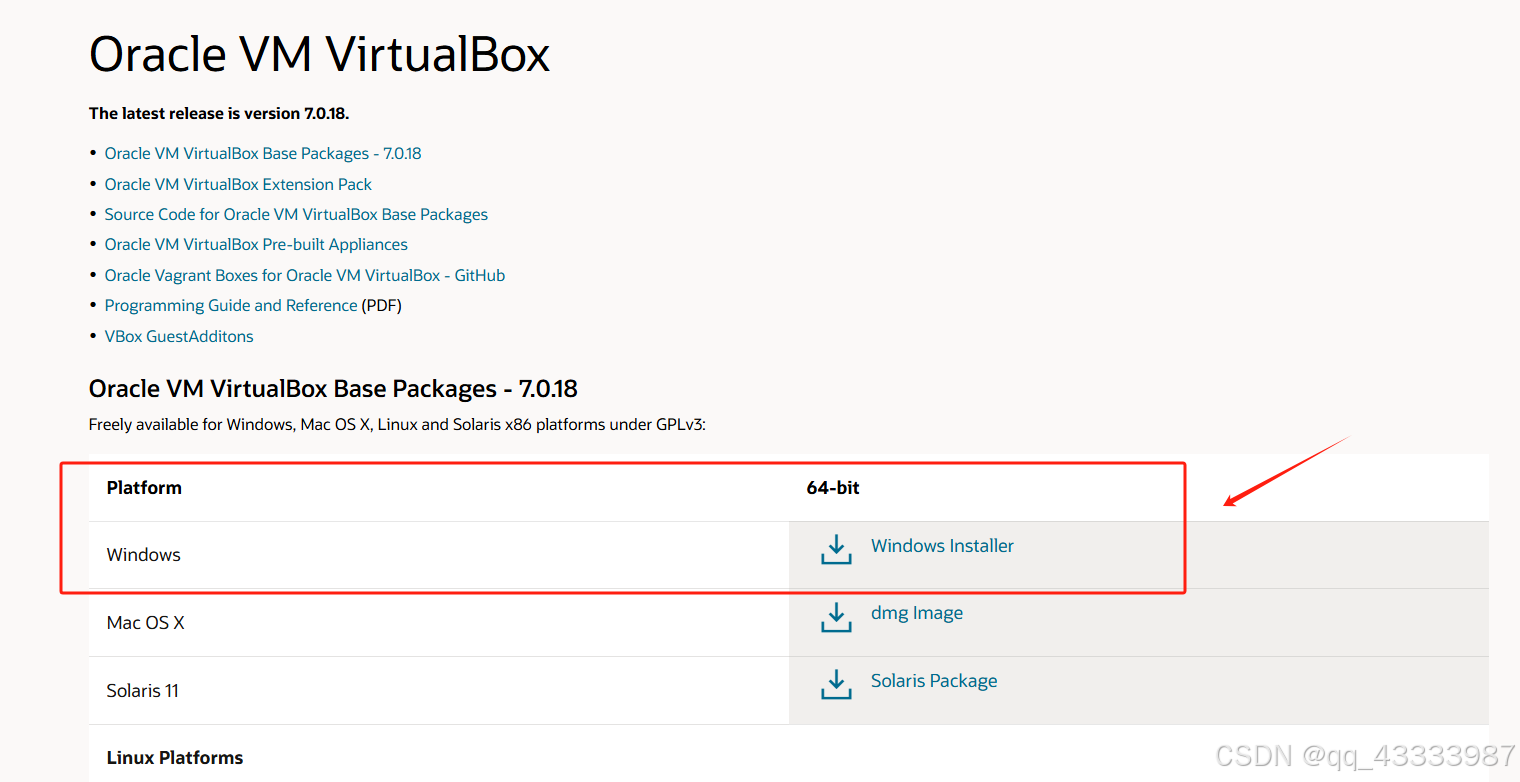This screenshot has height=782, width=1520.
Task: Open the VBox GuestAdditons link
Action: tap(179, 336)
